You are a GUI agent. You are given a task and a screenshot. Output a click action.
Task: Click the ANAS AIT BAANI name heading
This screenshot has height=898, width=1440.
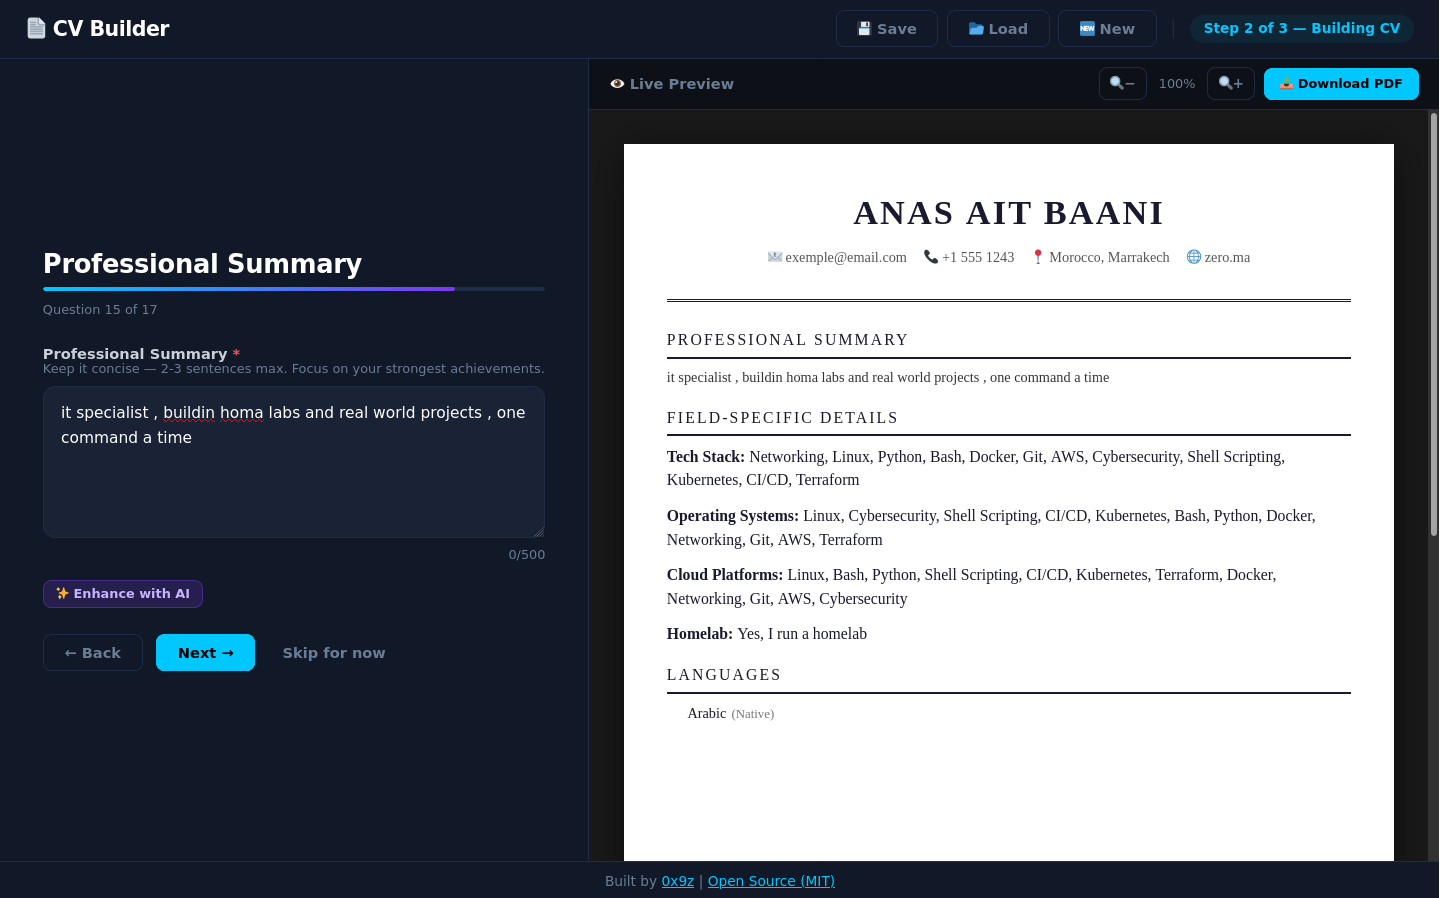(x=1008, y=213)
